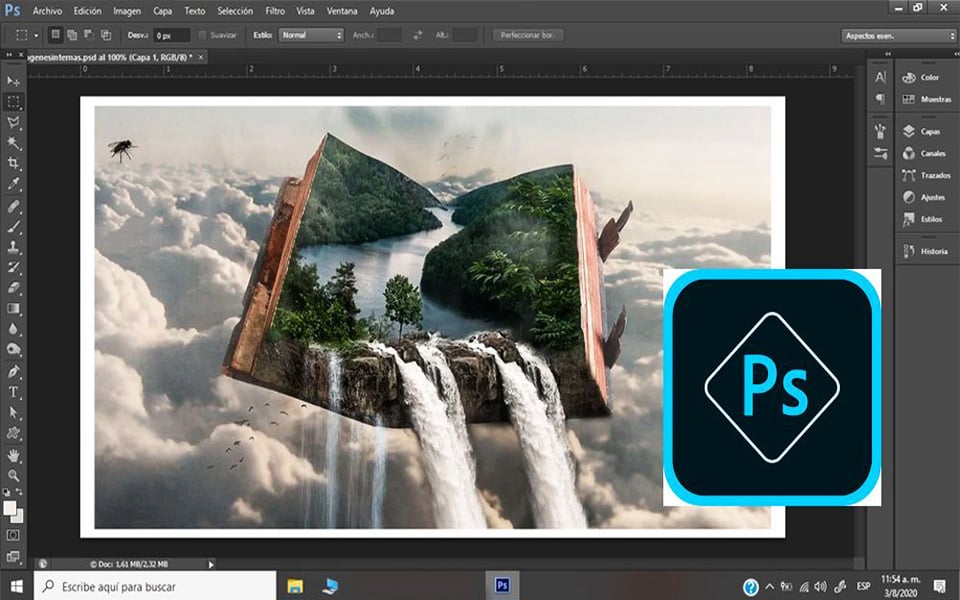The width and height of the screenshot is (960, 600).
Task: Select the Horizontal Type tool
Action: coord(14,391)
